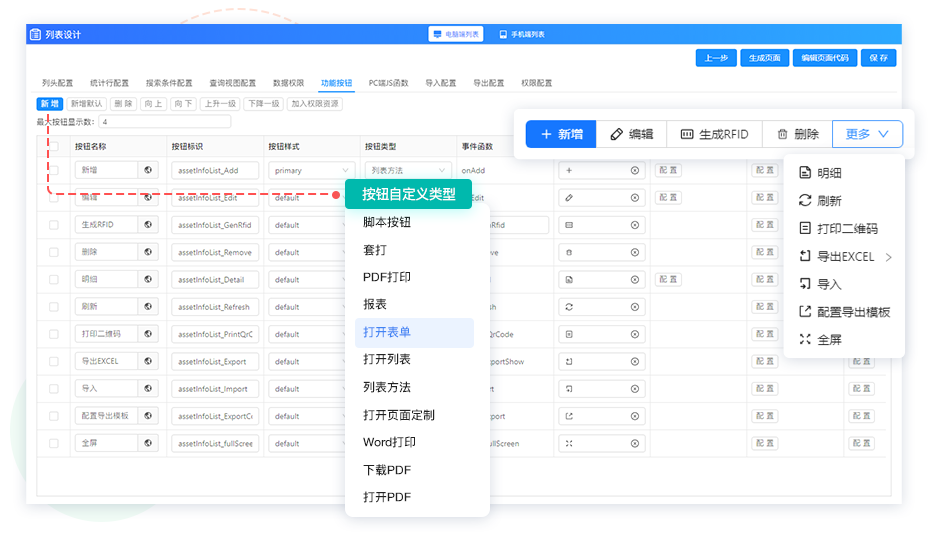
Task: Click the 最大按钮显示数 input field
Action: [x=164, y=122]
